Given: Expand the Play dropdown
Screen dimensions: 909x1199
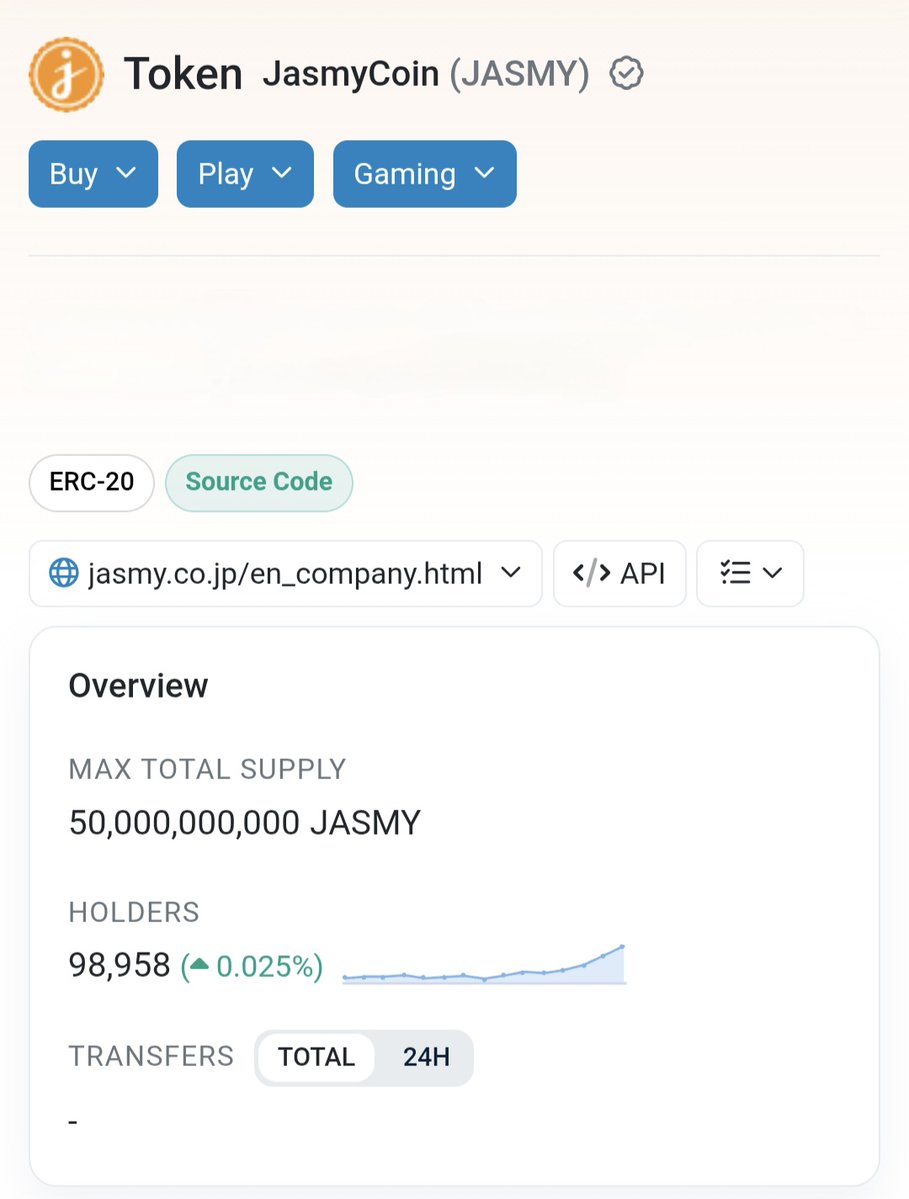Looking at the screenshot, I should tap(244, 173).
